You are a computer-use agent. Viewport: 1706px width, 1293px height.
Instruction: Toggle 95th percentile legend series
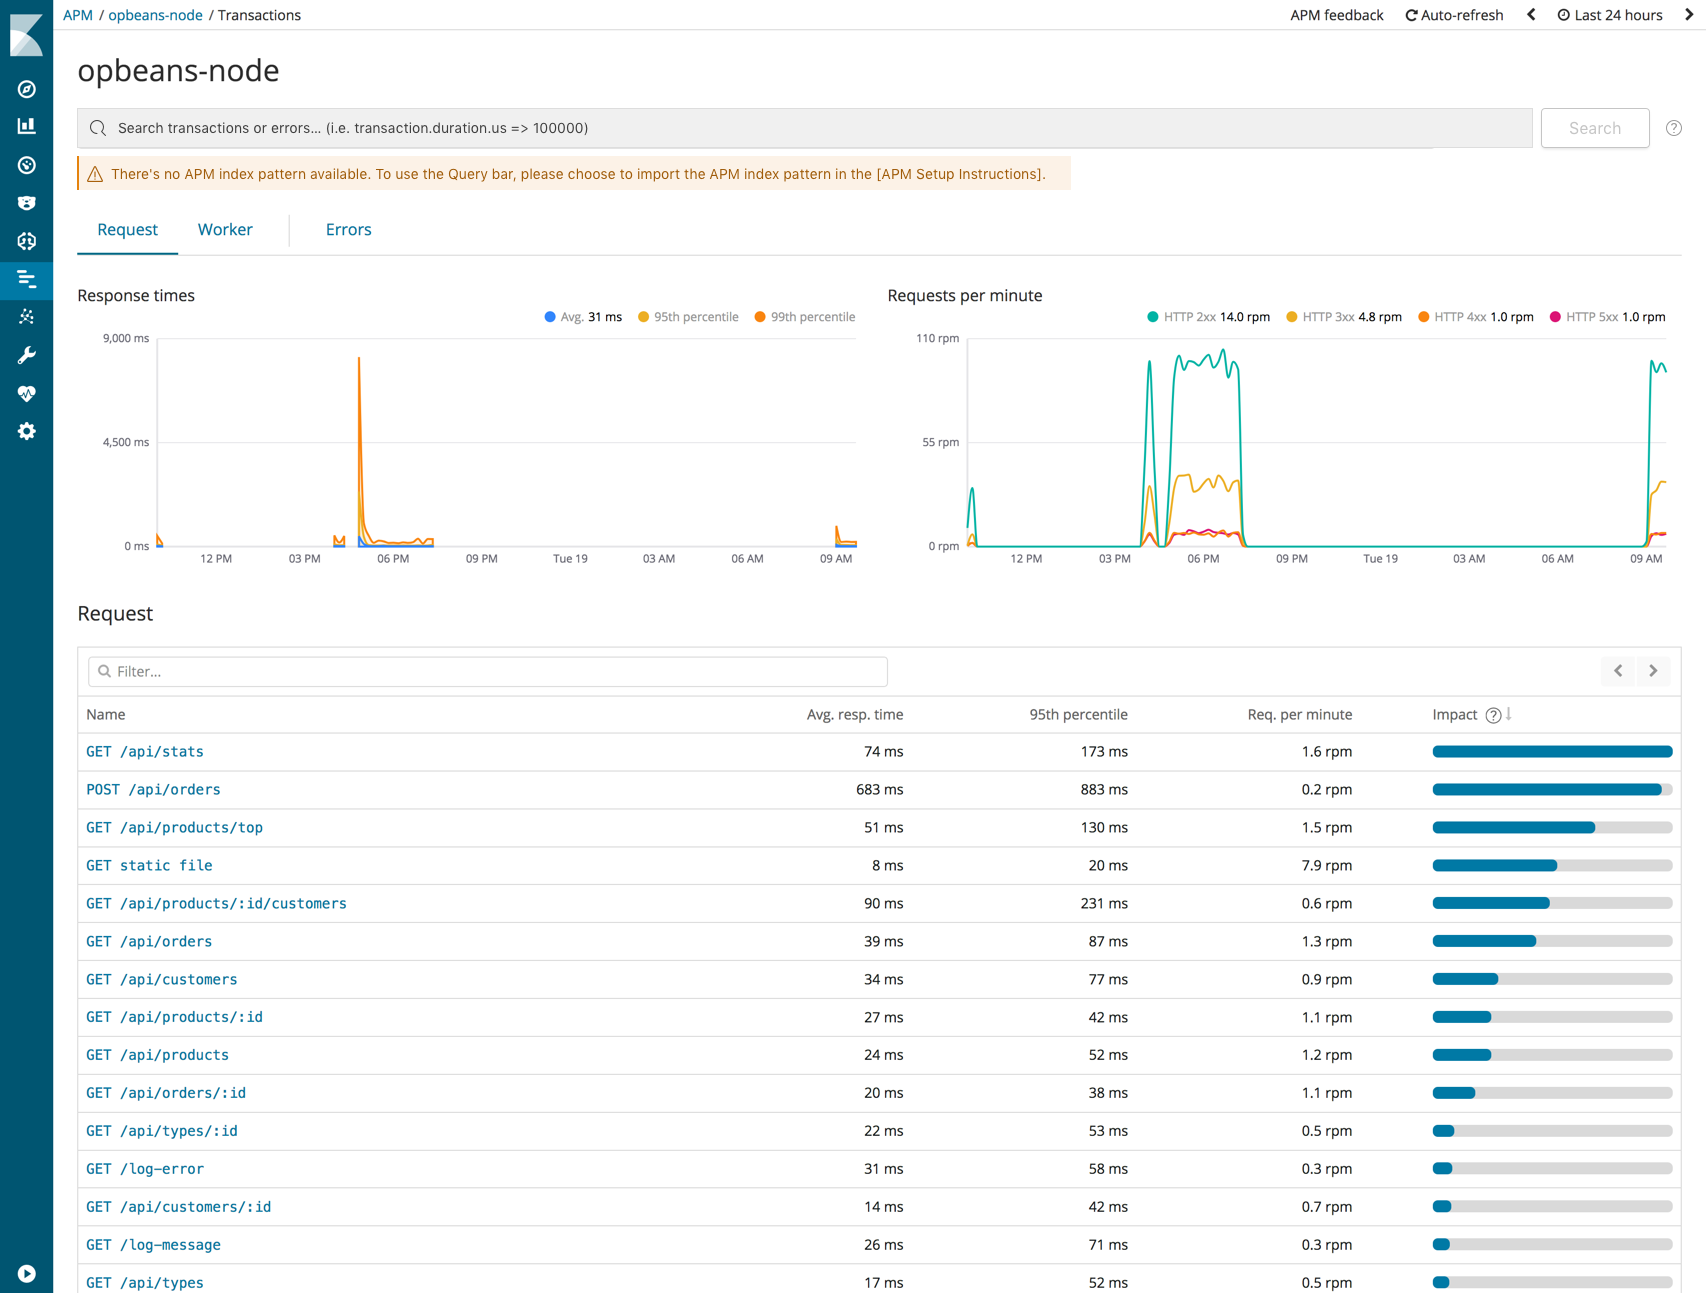click(688, 317)
